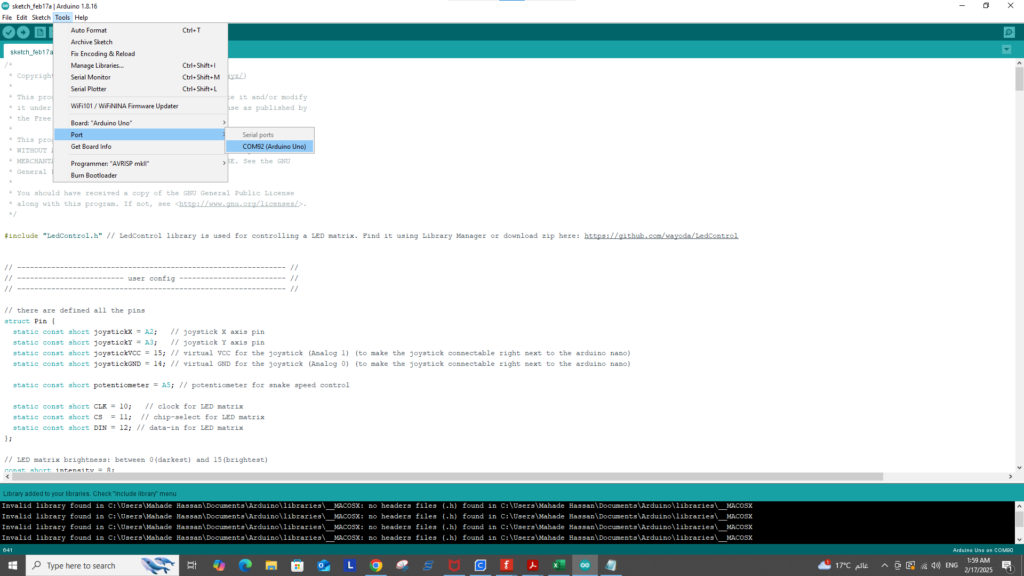Screen dimensions: 1024x576
Task: Open Task View on the taskbar
Action: pyautogui.click(x=192, y=566)
